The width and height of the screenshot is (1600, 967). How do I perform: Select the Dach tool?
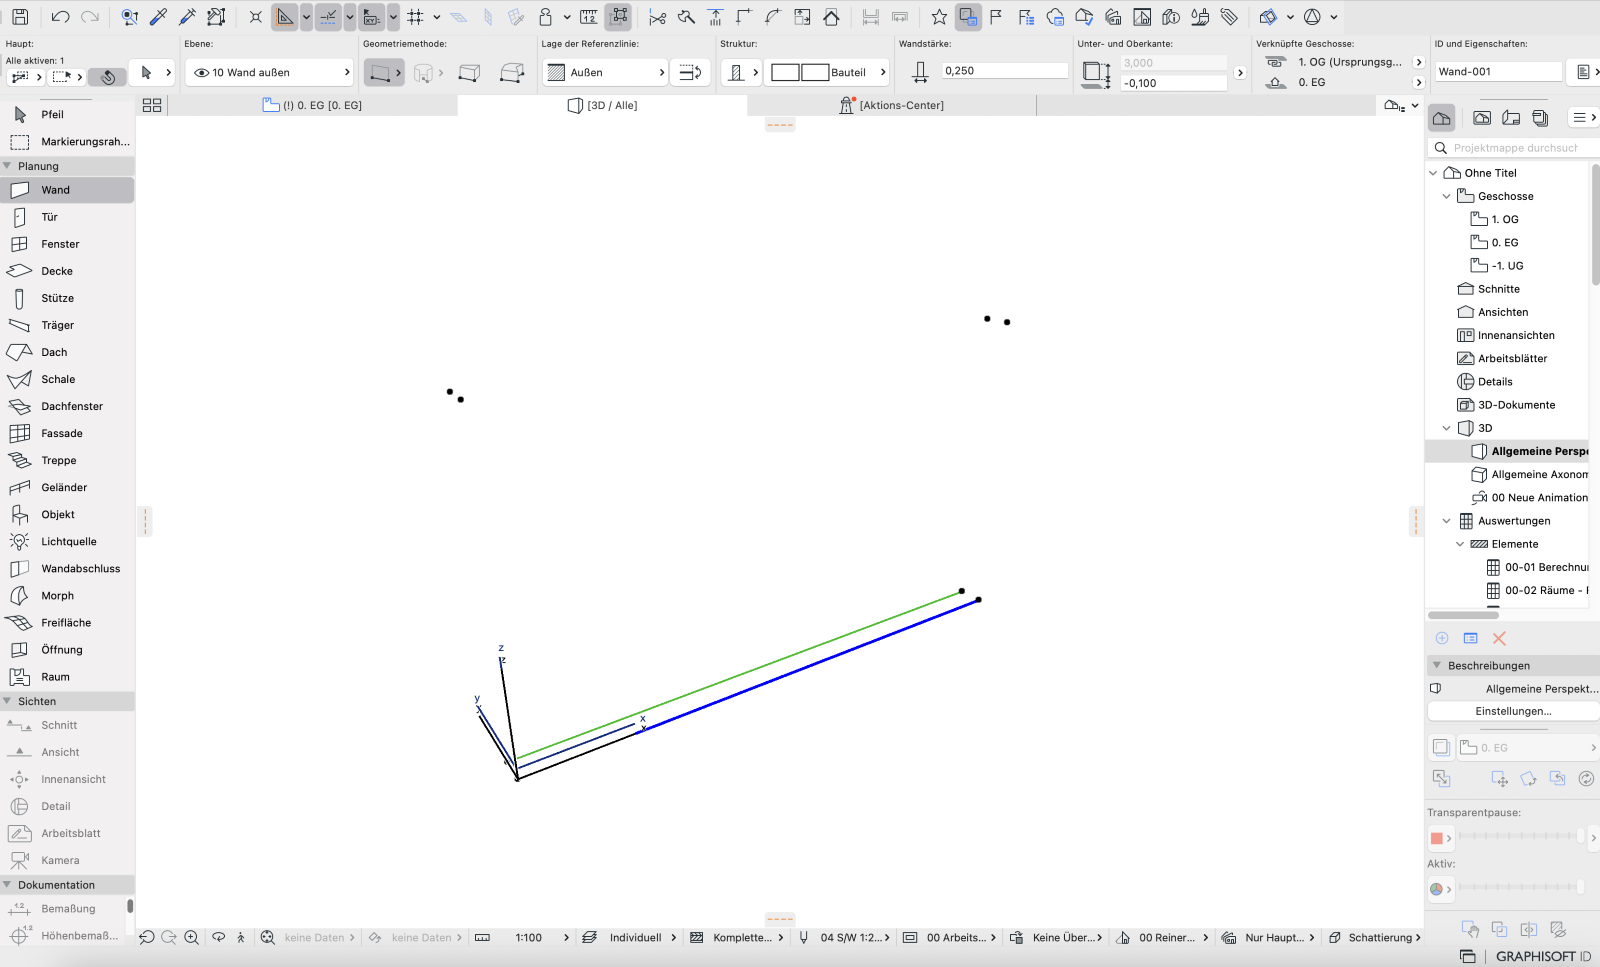(67, 352)
